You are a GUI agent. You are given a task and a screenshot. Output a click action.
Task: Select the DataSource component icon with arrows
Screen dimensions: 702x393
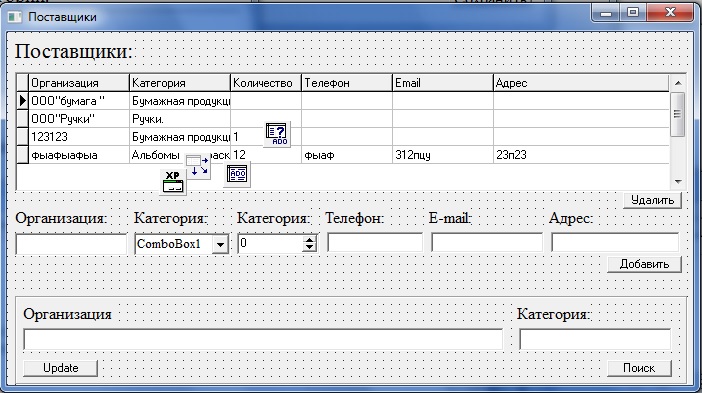click(x=197, y=166)
